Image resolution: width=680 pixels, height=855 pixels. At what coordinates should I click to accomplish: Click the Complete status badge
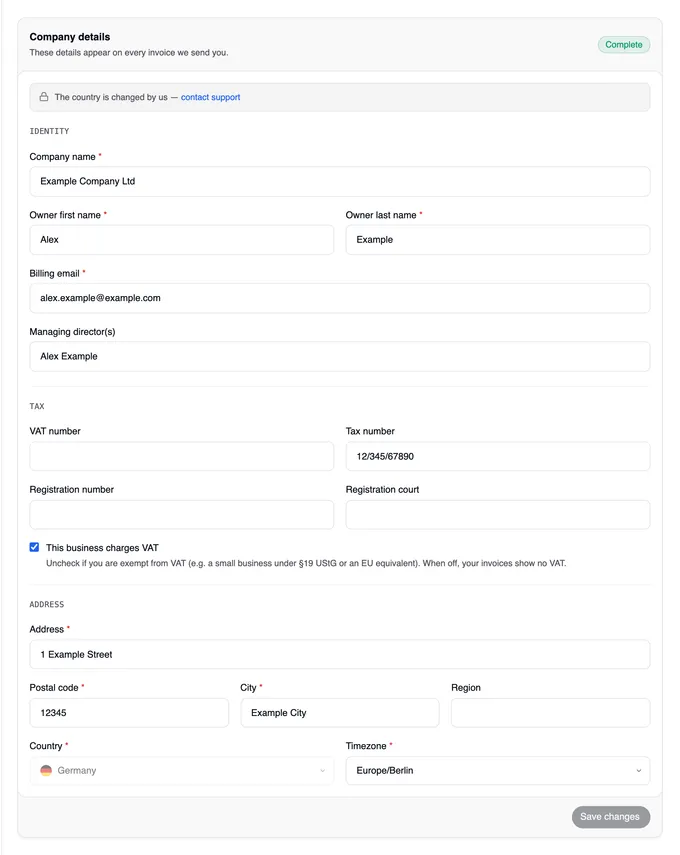[x=624, y=45]
